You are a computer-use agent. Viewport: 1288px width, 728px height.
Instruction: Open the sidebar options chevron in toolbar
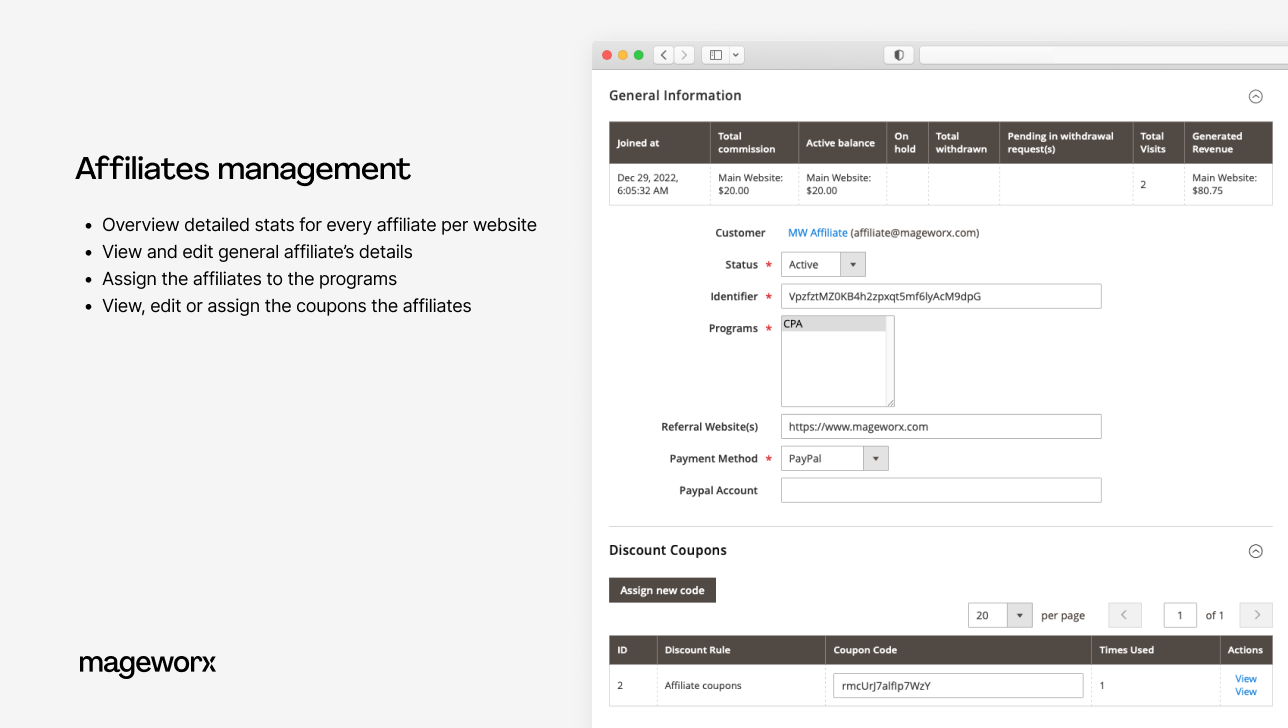pos(736,55)
